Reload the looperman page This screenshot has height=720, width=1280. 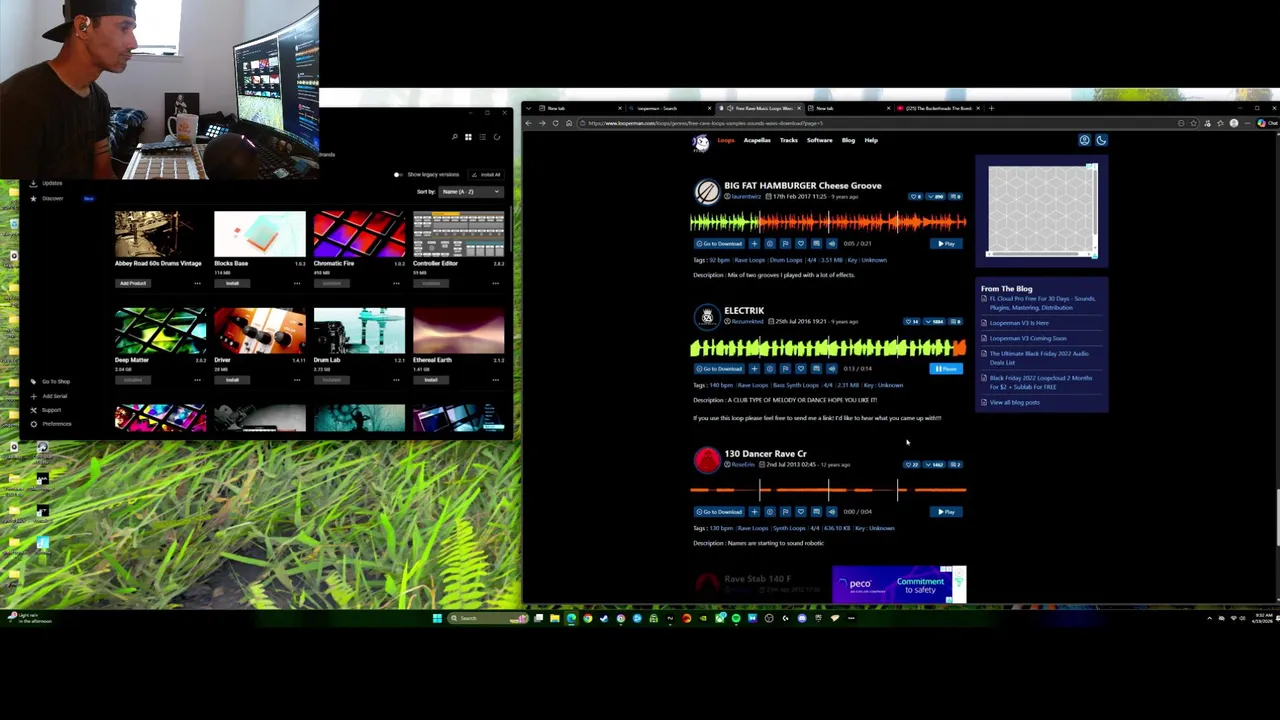pyautogui.click(x=555, y=123)
